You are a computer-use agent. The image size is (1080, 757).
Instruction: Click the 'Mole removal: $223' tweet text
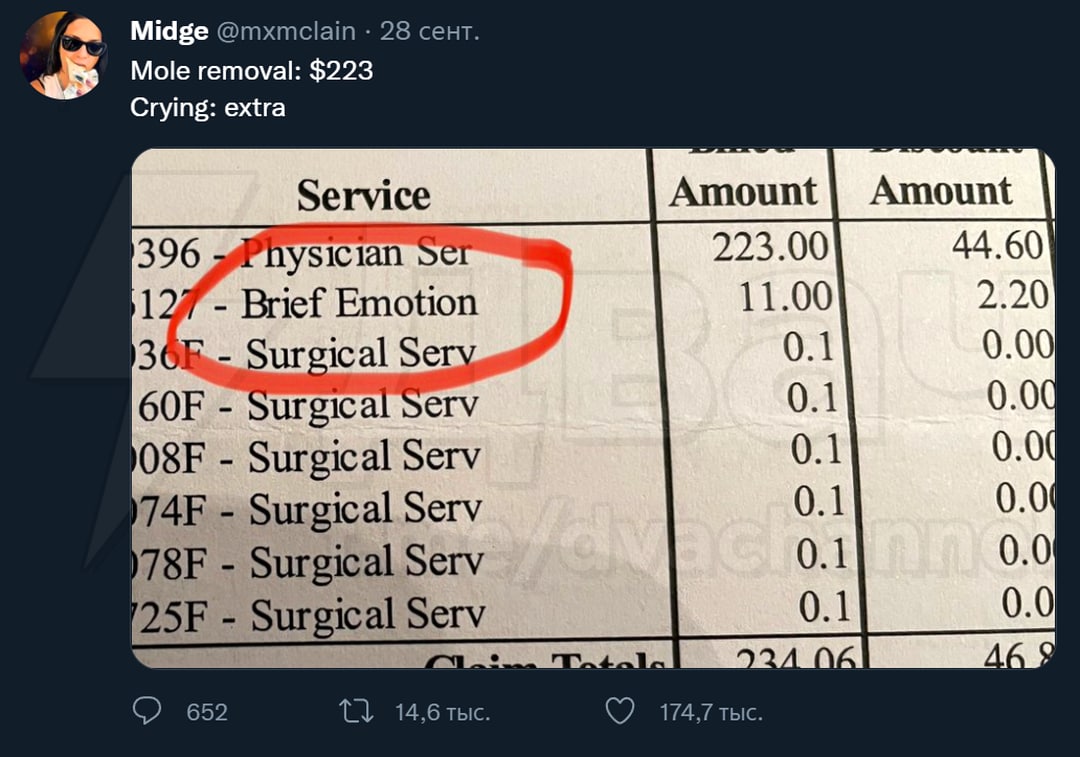click(251, 70)
